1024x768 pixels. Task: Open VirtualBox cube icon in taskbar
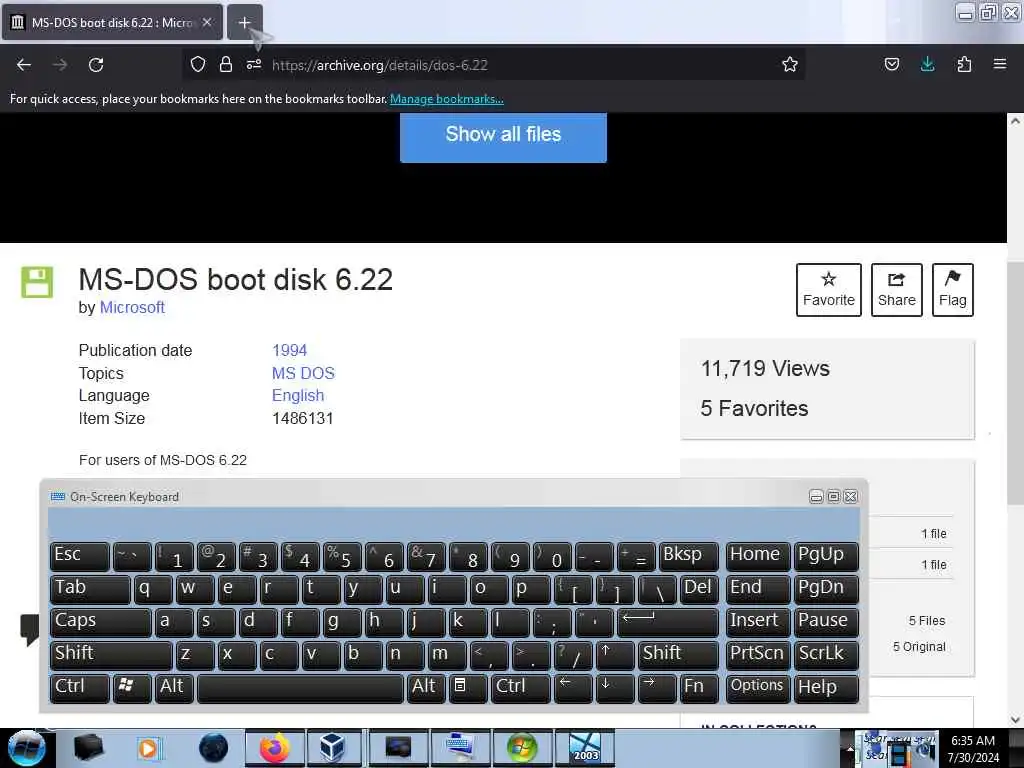click(332, 748)
